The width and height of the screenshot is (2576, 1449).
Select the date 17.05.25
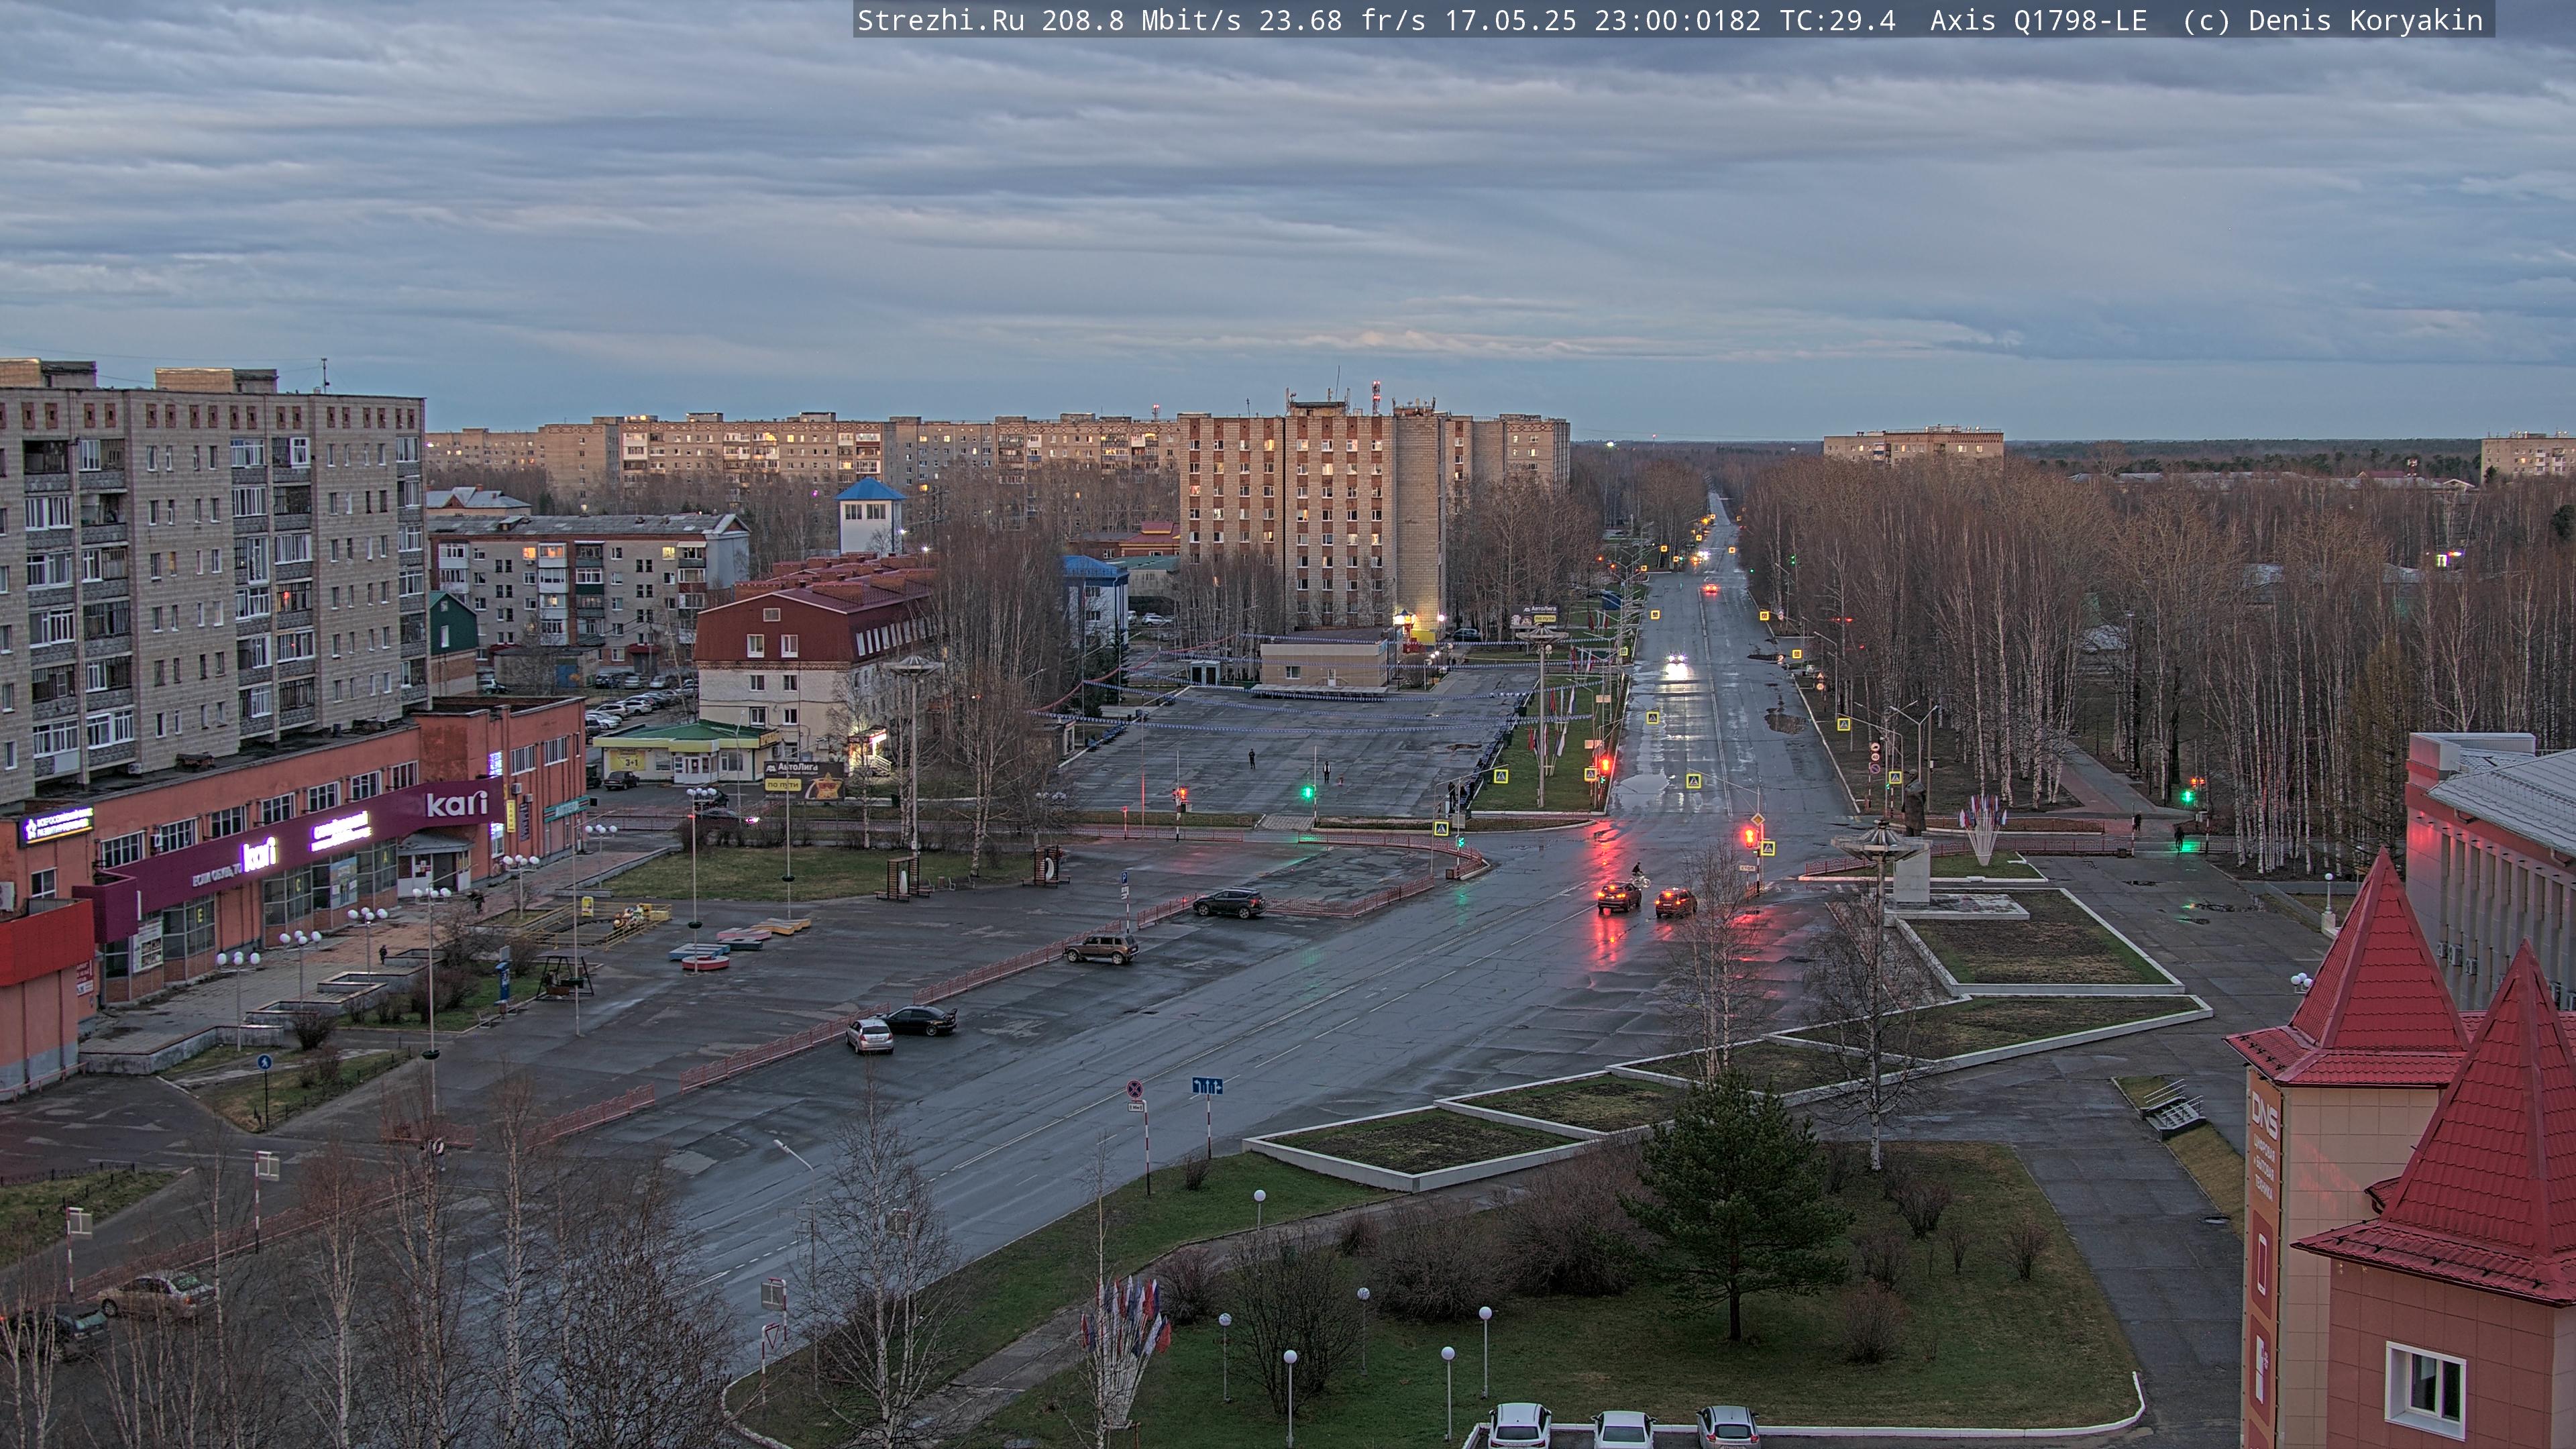pos(1510,20)
